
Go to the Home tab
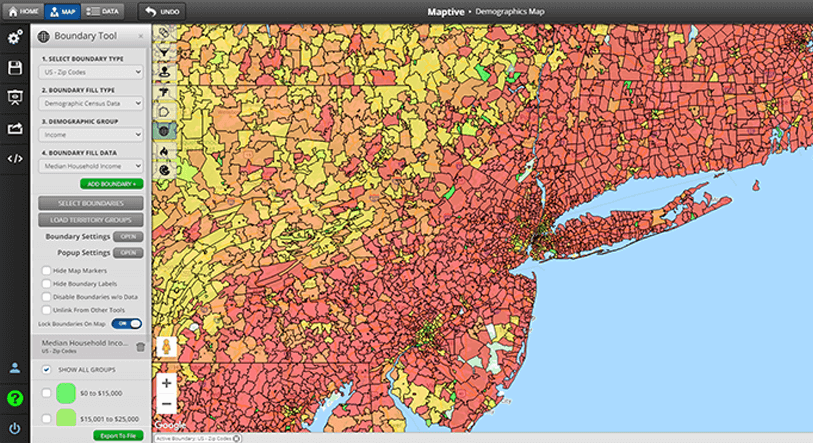click(22, 11)
